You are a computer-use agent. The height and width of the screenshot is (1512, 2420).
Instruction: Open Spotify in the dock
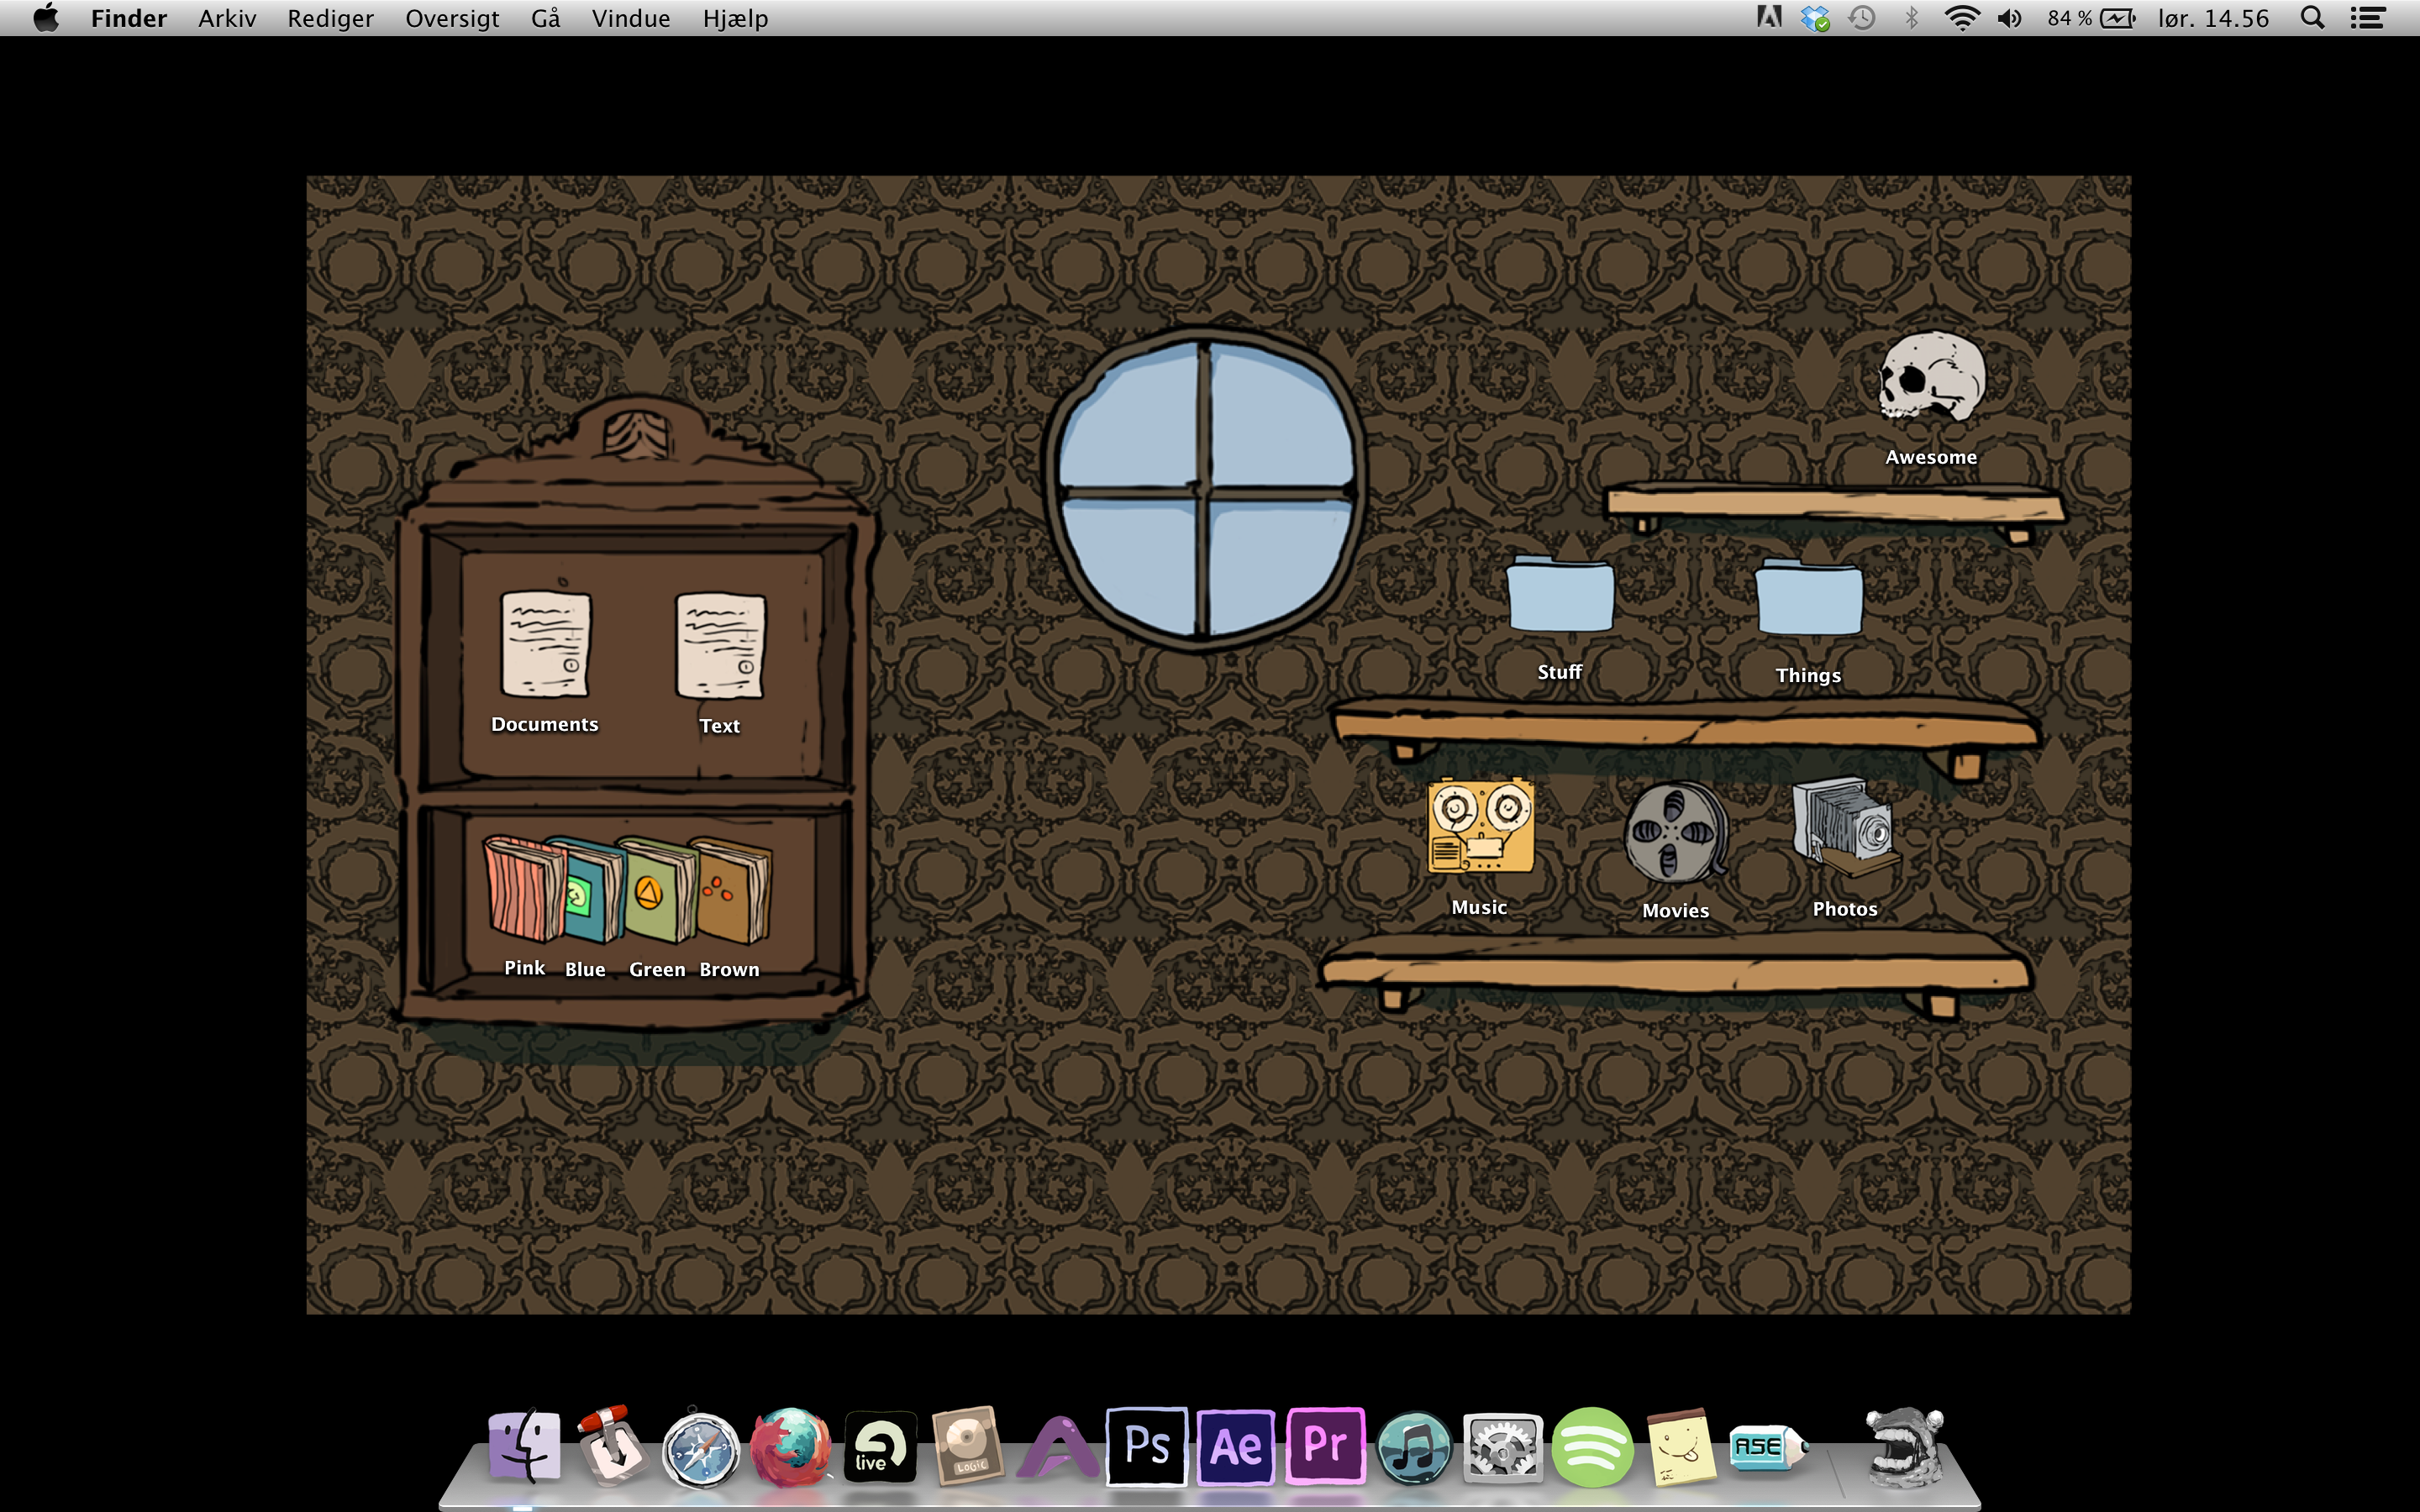tap(1591, 1446)
